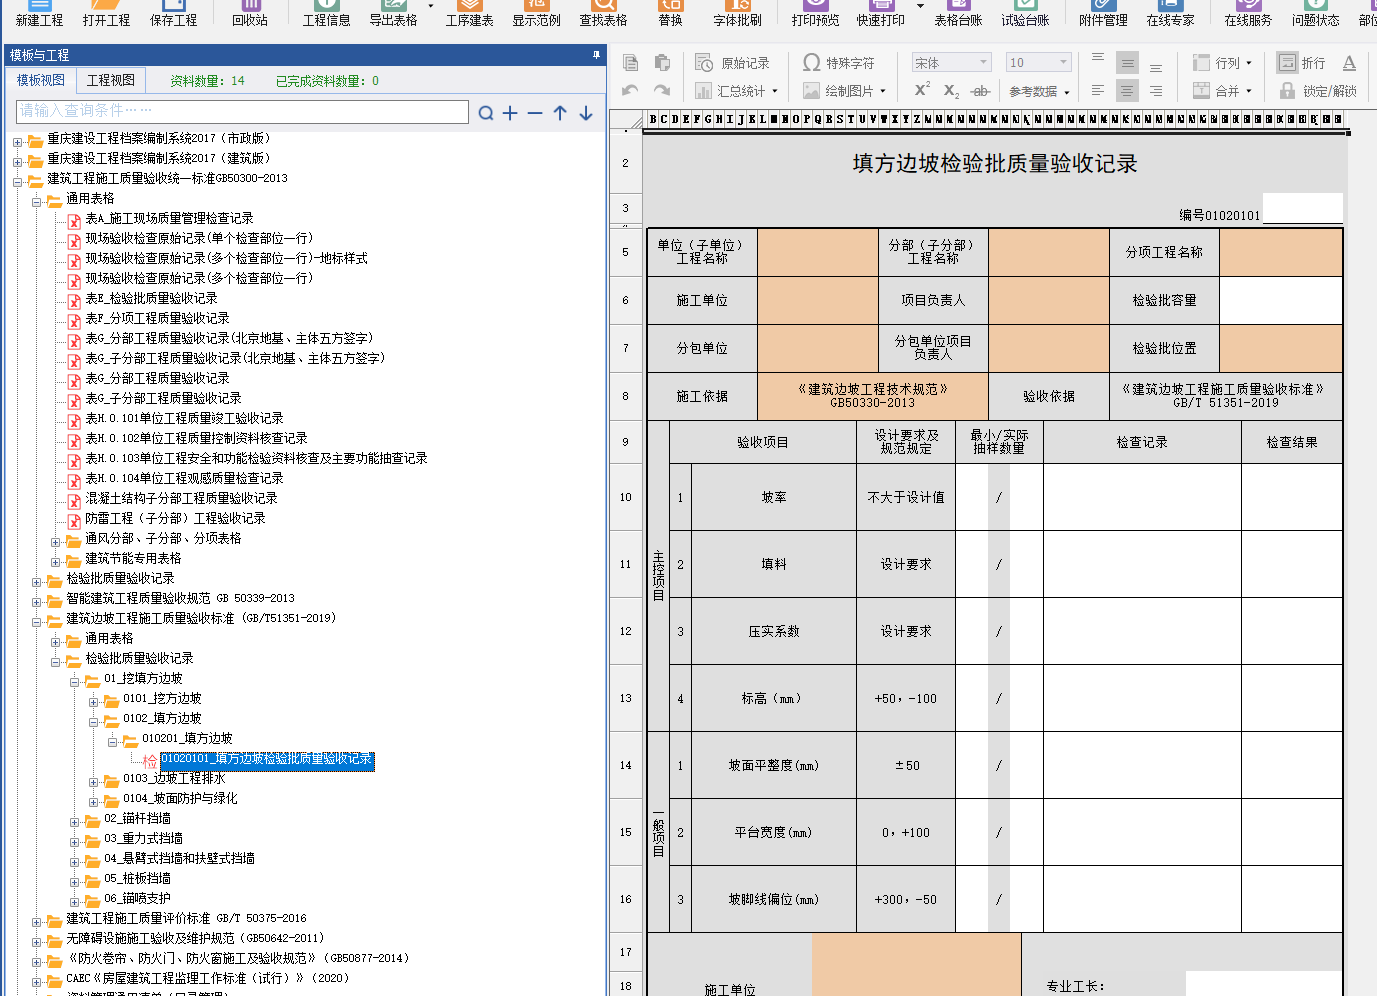The height and width of the screenshot is (996, 1377).
Task: Open the 绘制图片 dropdown
Action: (x=844, y=91)
